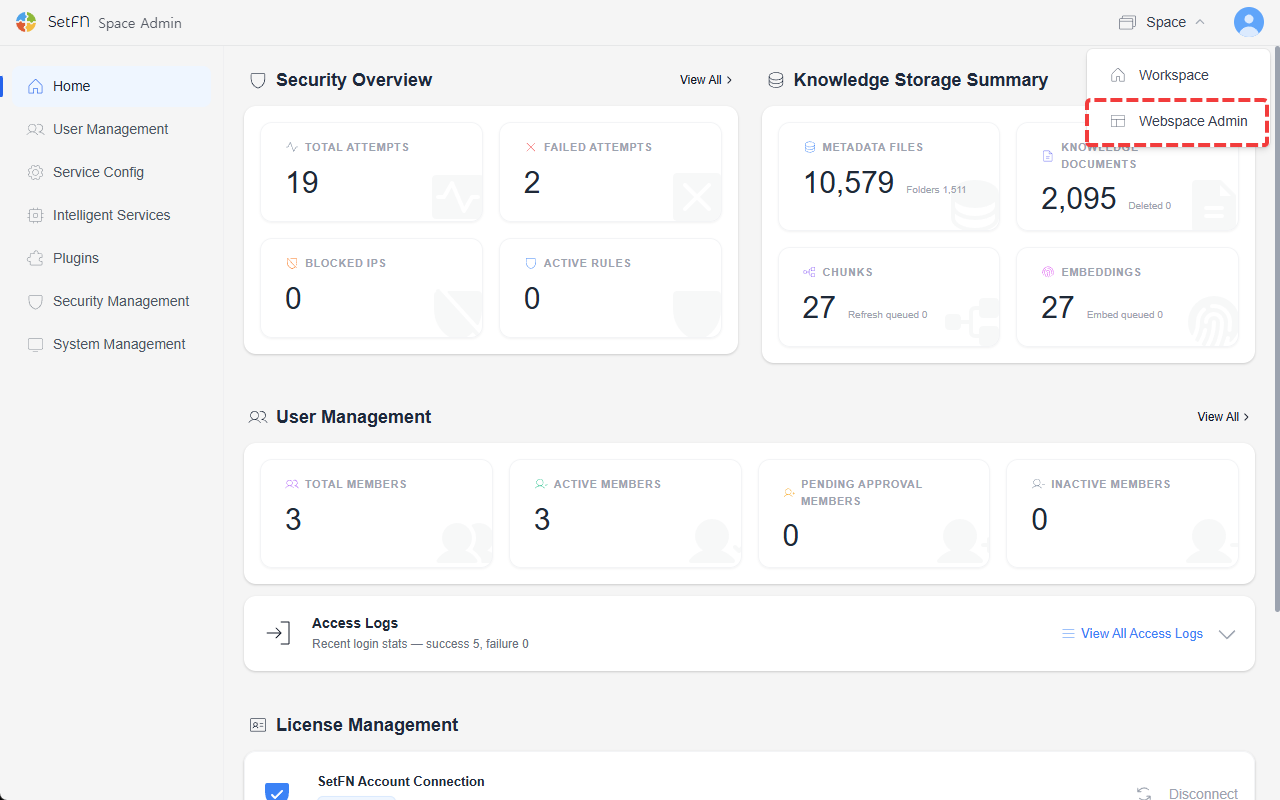Click the Plugins puzzle icon
Screen dimensions: 1280x800
coord(36,258)
